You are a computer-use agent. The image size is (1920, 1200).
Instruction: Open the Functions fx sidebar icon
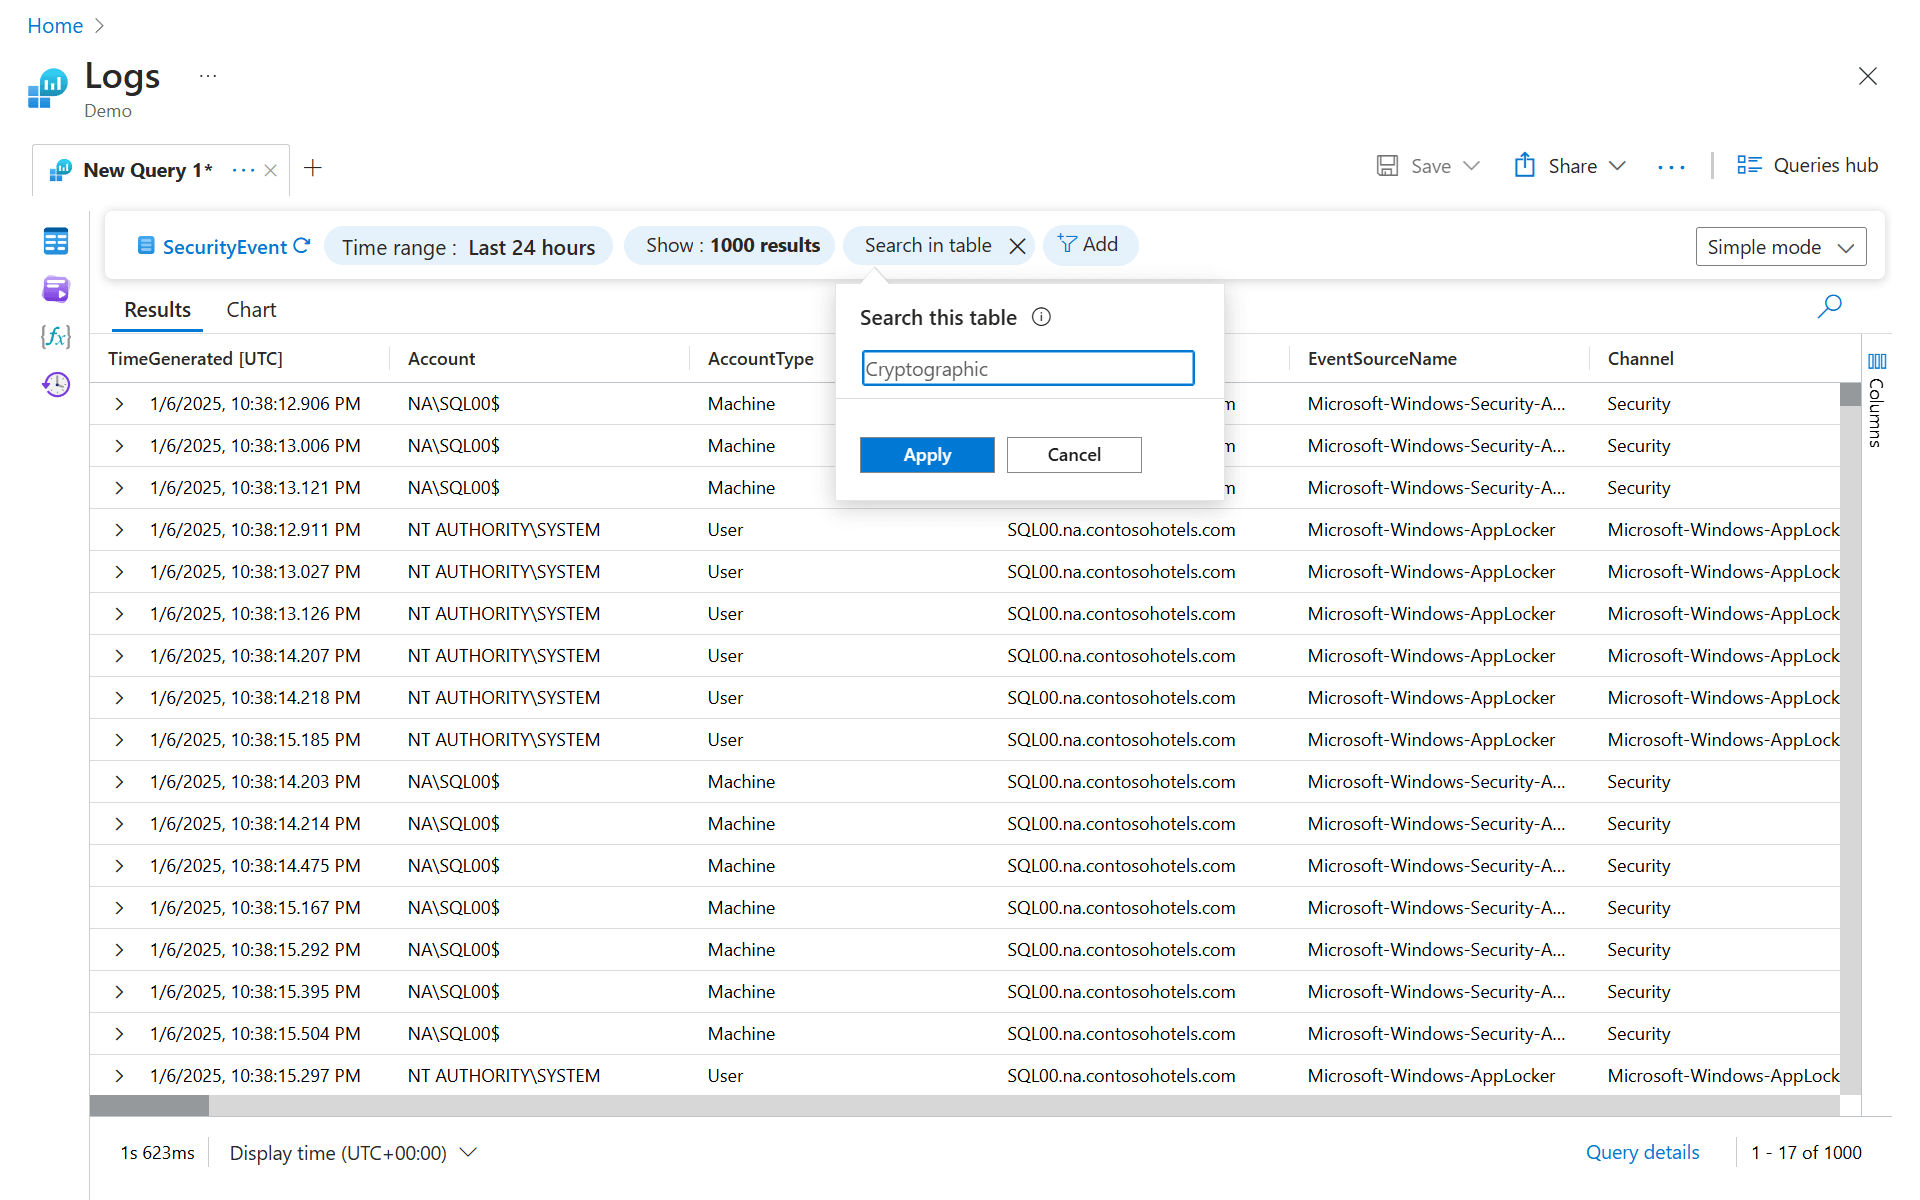pyautogui.click(x=56, y=336)
